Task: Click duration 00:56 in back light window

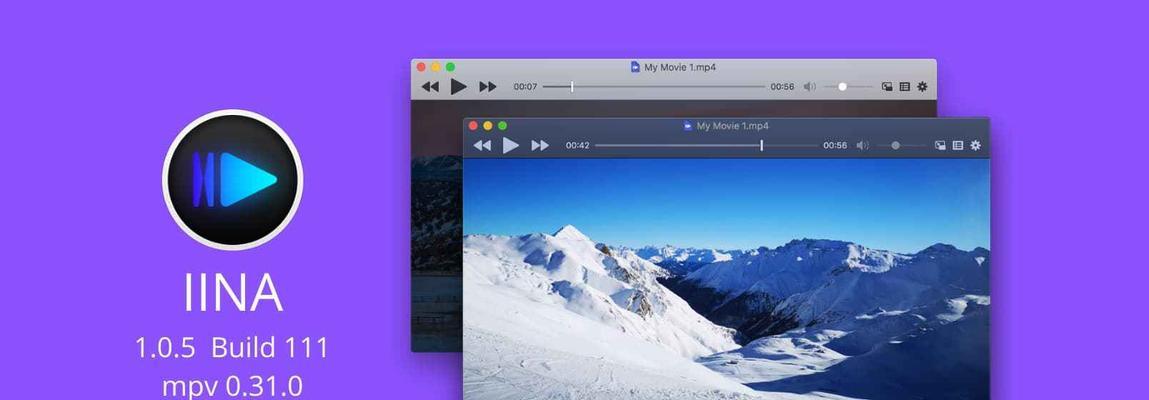Action: (x=782, y=86)
